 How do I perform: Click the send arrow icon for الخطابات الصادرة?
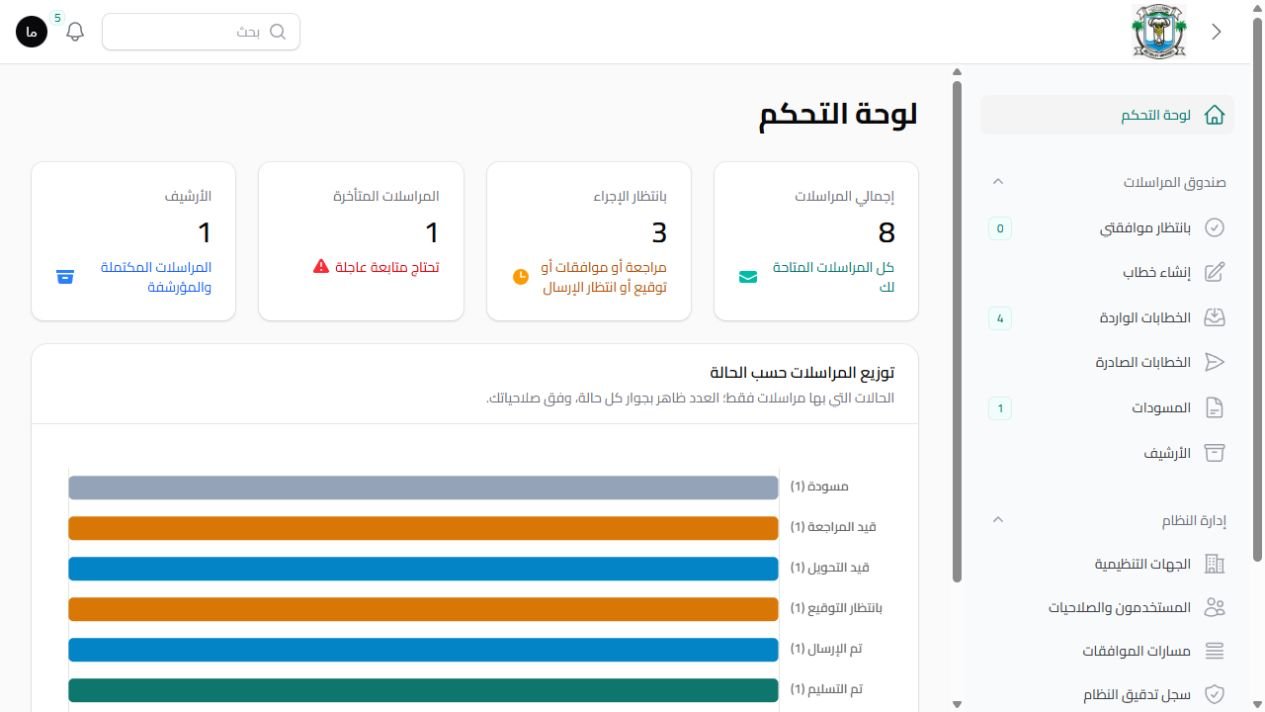[1214, 362]
